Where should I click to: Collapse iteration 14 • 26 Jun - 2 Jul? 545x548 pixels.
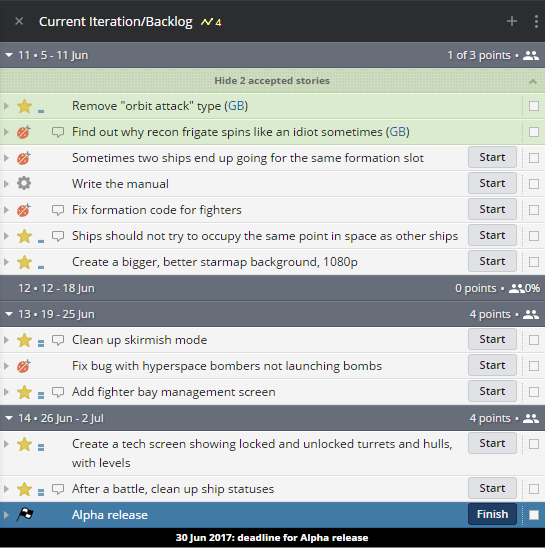[x=9, y=418]
